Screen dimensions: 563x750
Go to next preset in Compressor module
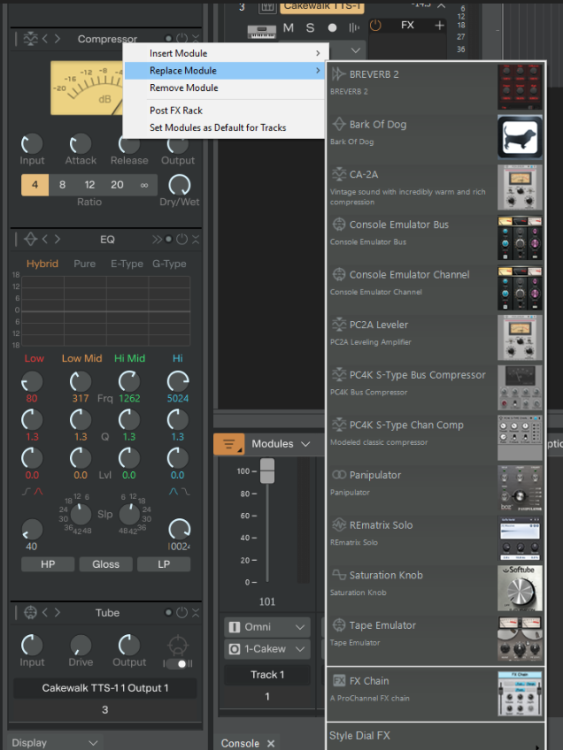click(57, 39)
